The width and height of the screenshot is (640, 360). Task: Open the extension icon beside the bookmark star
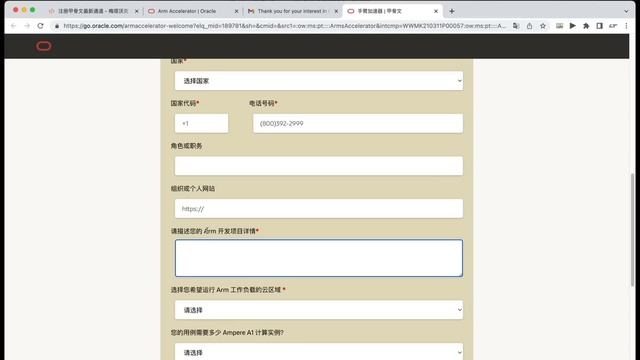[559, 26]
